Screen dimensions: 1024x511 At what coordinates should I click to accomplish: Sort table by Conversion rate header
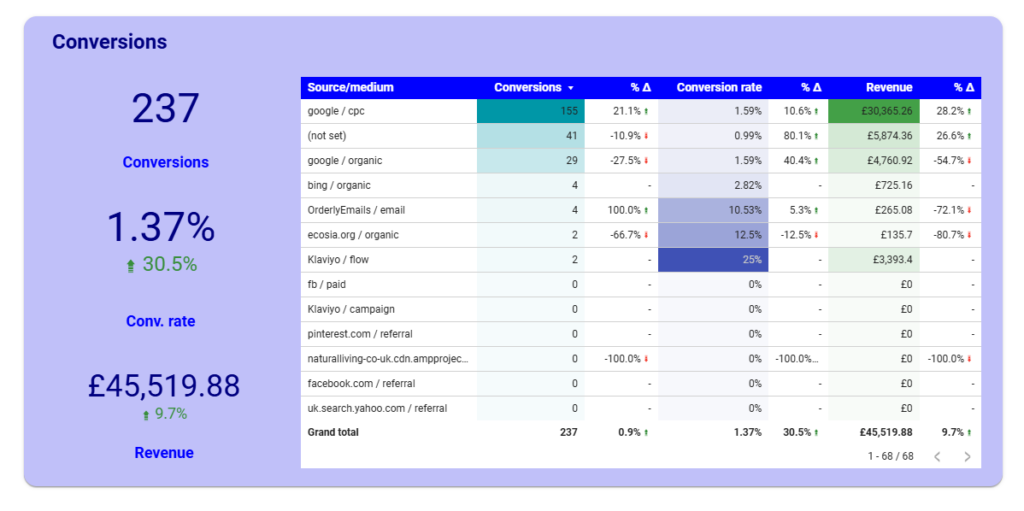pyautogui.click(x=719, y=87)
